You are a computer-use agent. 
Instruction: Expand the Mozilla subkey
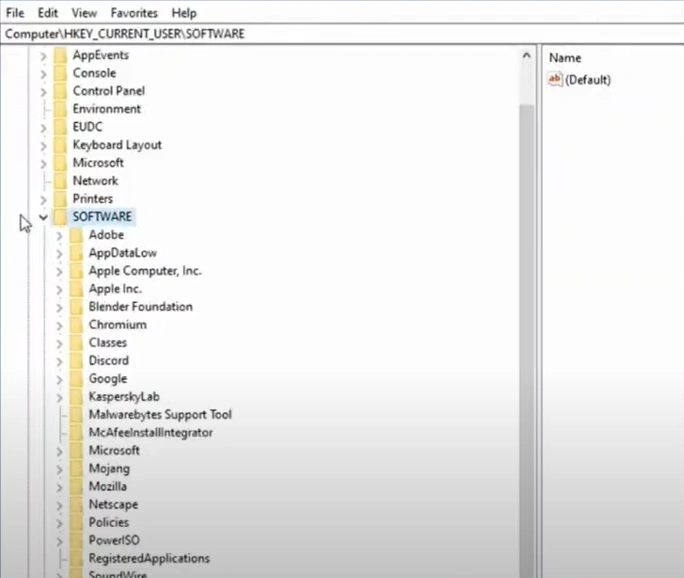click(x=59, y=487)
